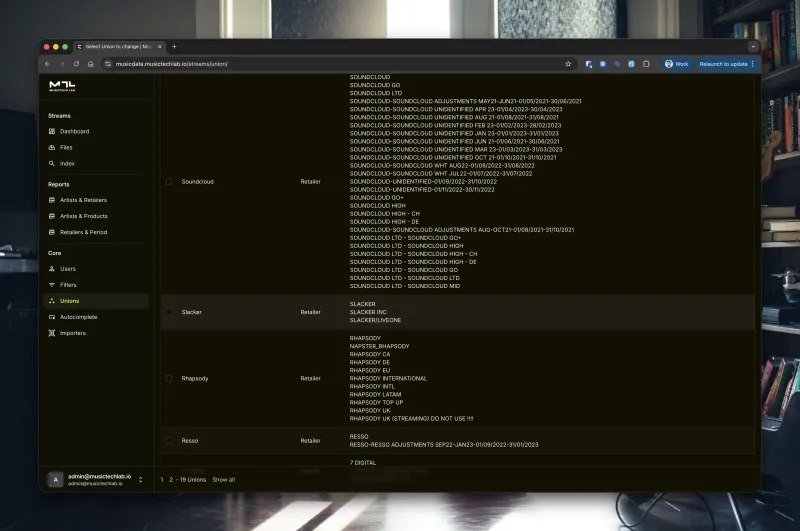Tick the Resso union checkbox

[x=169, y=441]
